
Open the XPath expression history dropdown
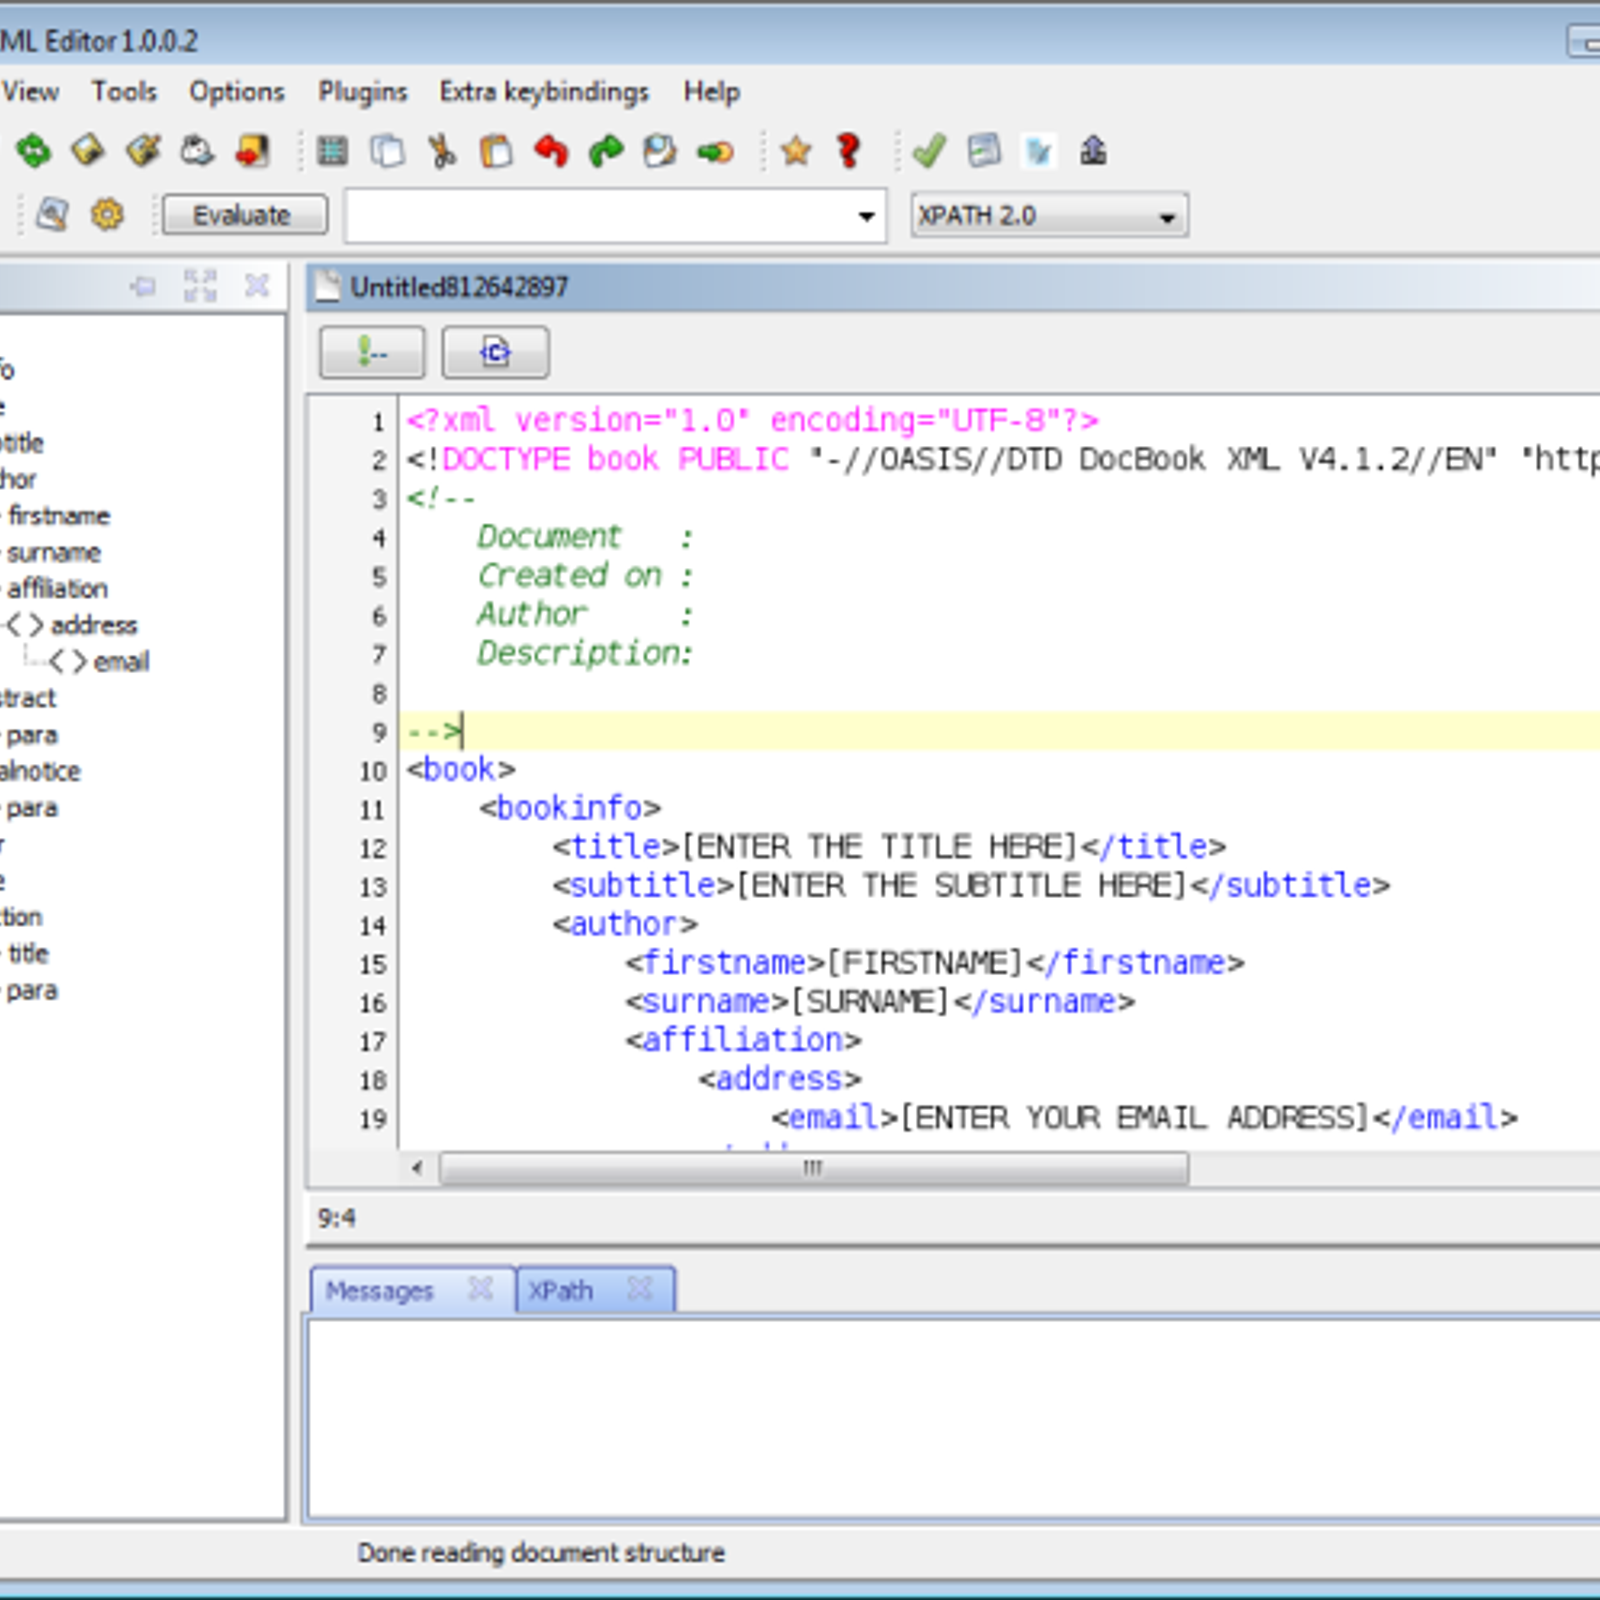(x=866, y=217)
